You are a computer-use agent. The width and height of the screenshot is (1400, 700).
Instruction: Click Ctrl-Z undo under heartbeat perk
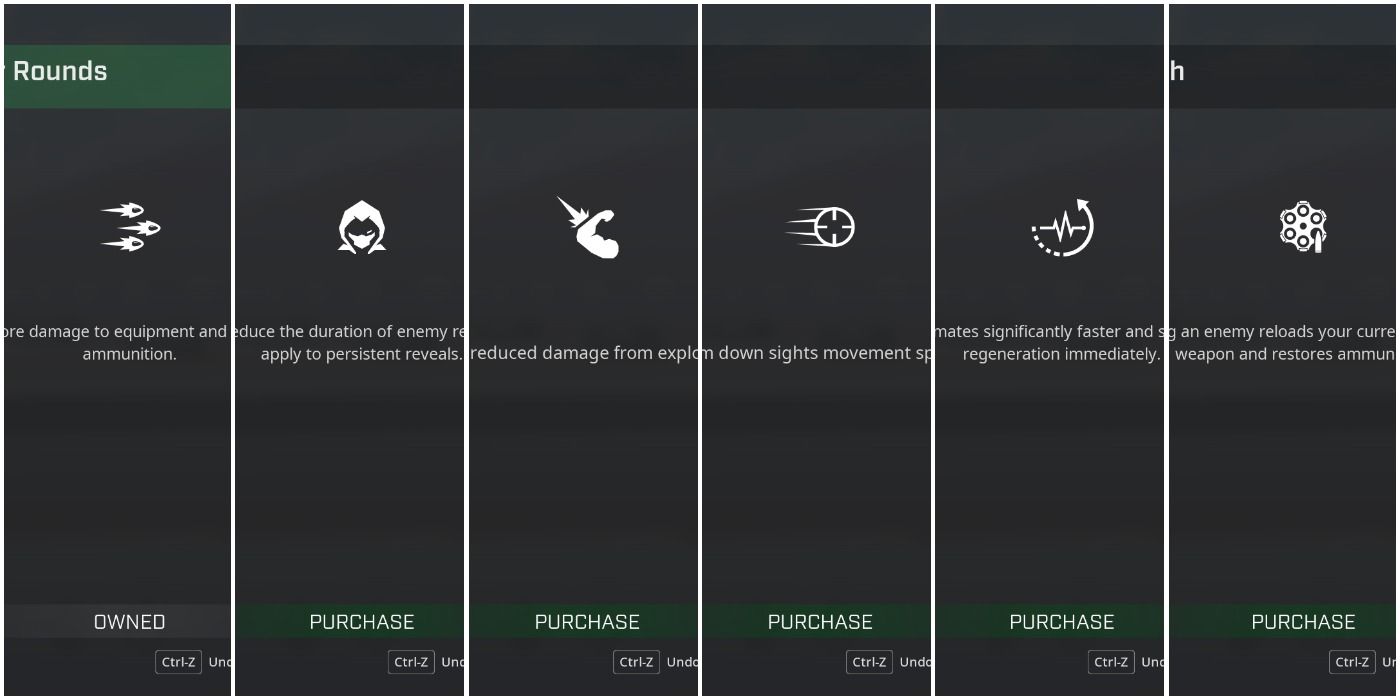coord(1111,662)
